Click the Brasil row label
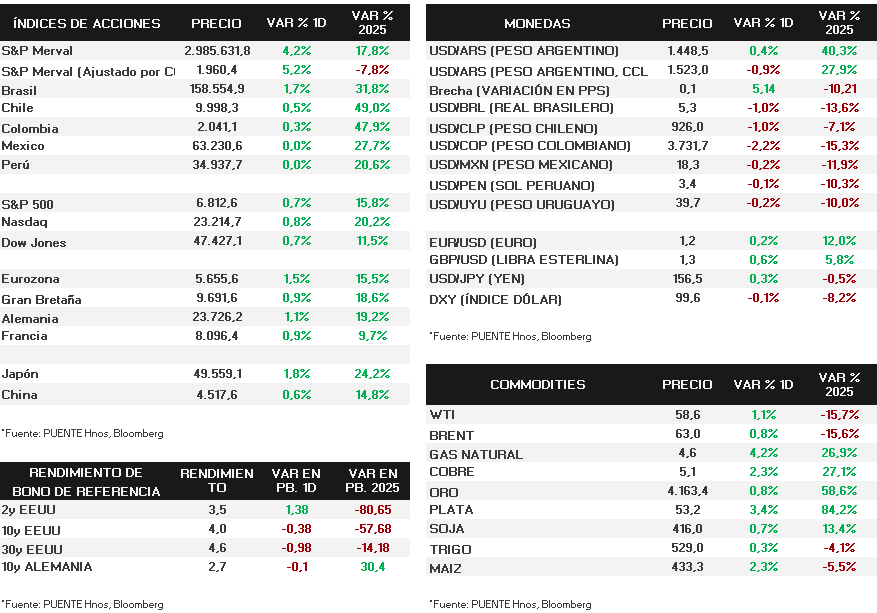Screen dimensions: 877x613 click(x=19, y=90)
